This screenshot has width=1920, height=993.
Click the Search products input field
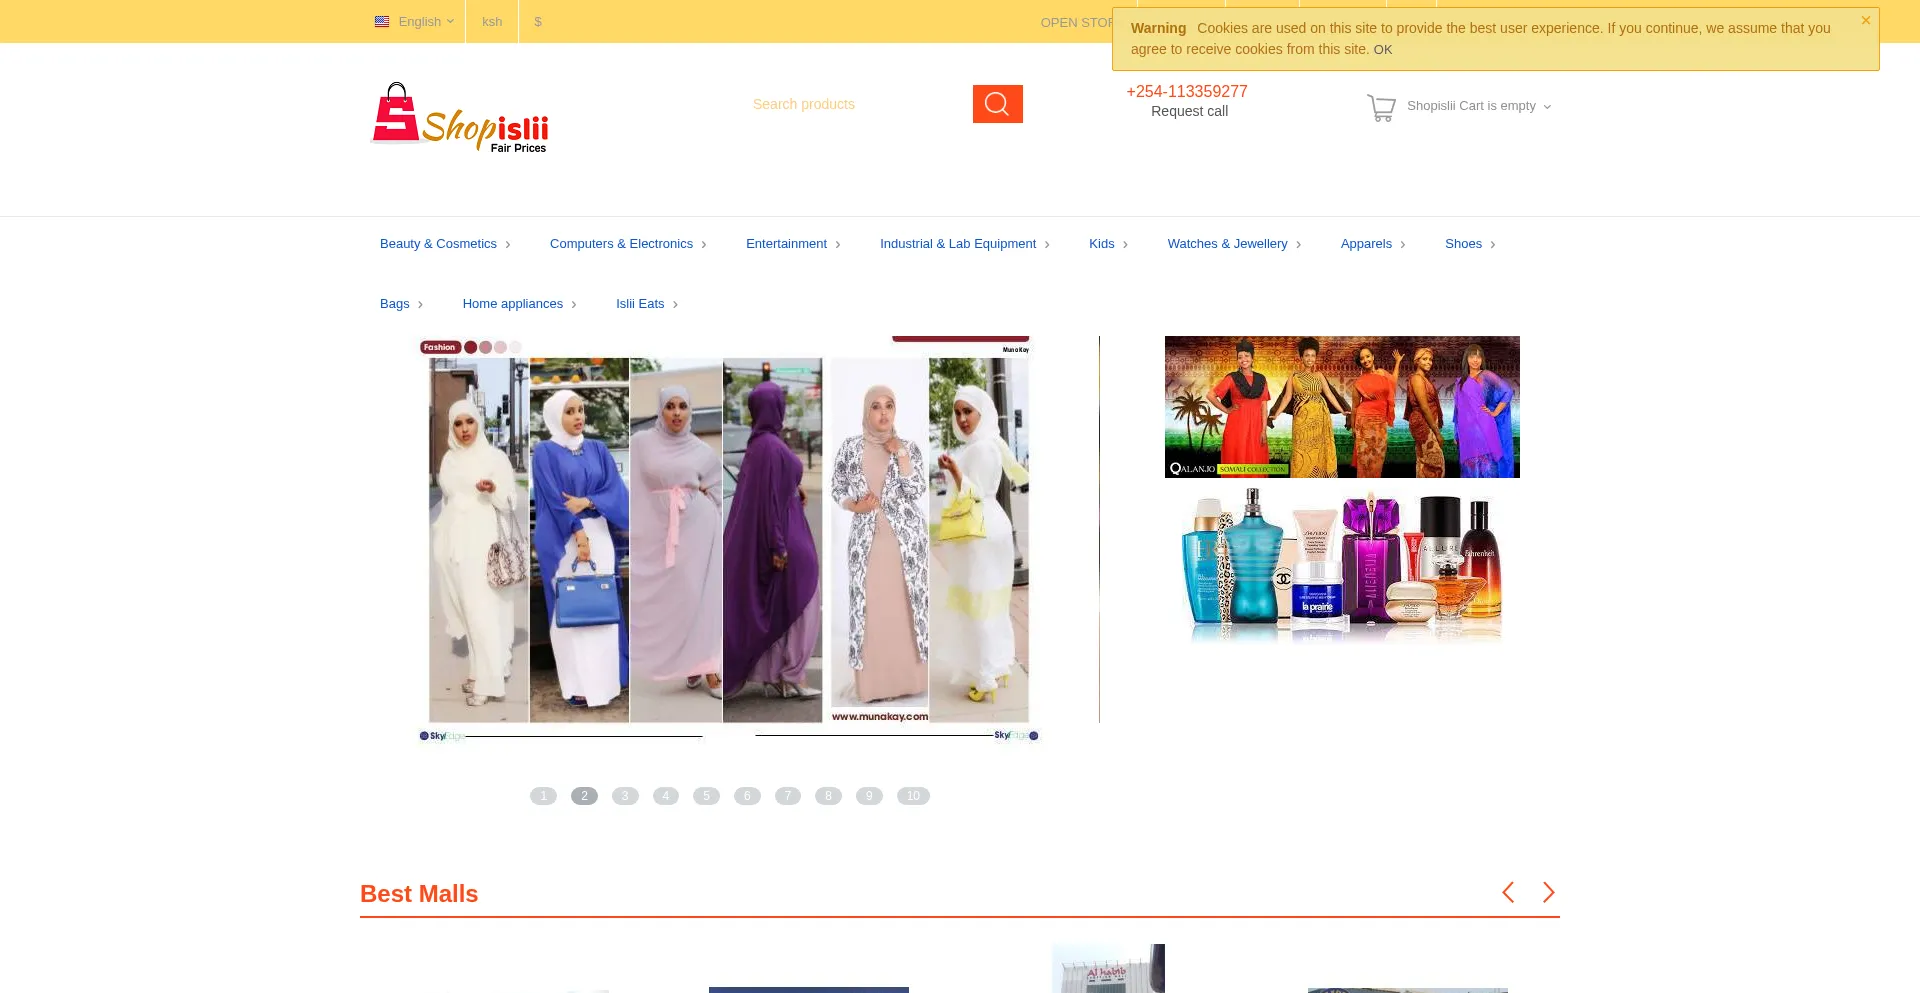coord(850,103)
